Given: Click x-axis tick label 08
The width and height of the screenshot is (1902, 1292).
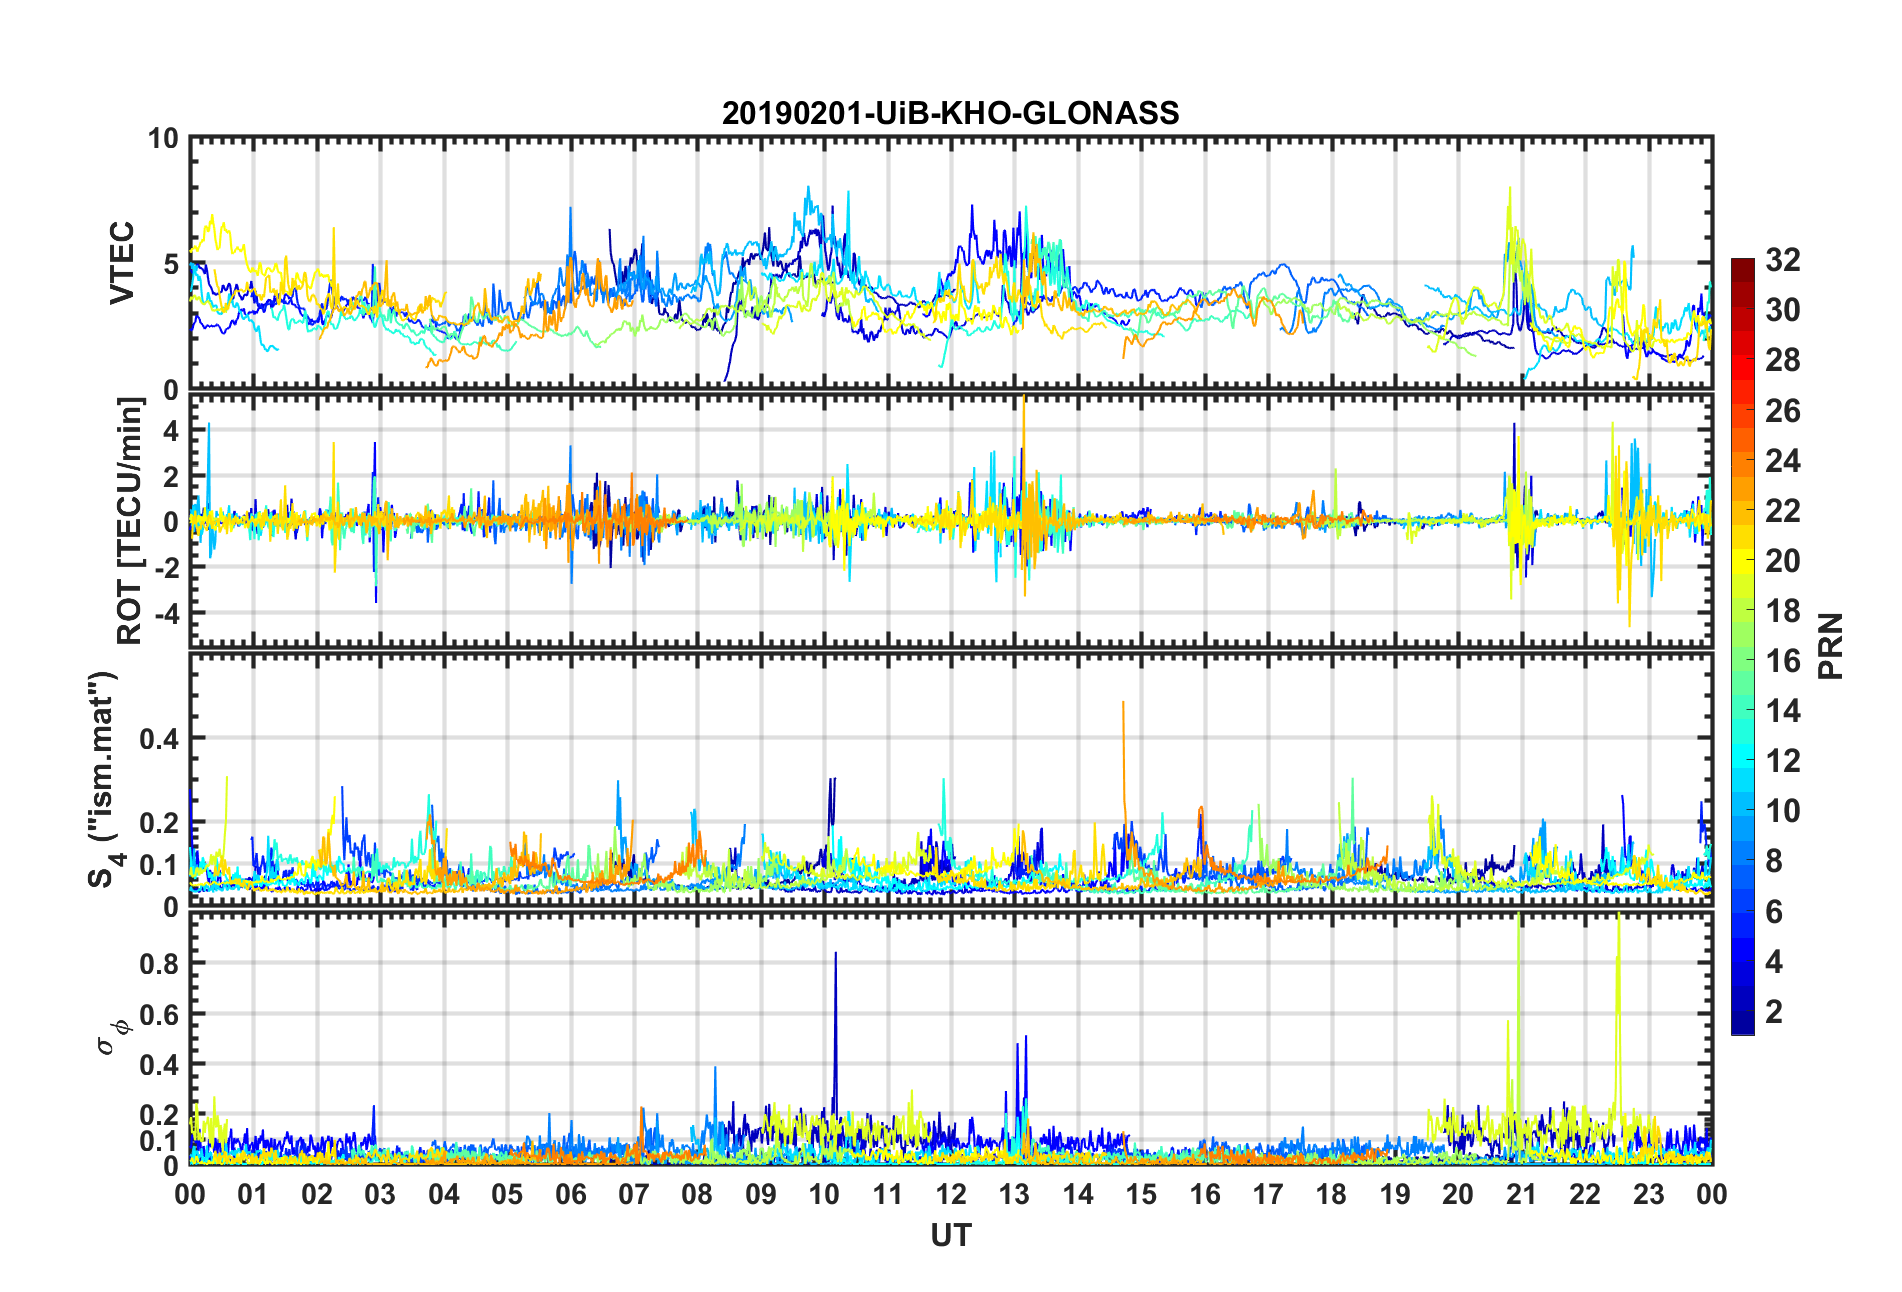Looking at the screenshot, I should [x=697, y=1194].
